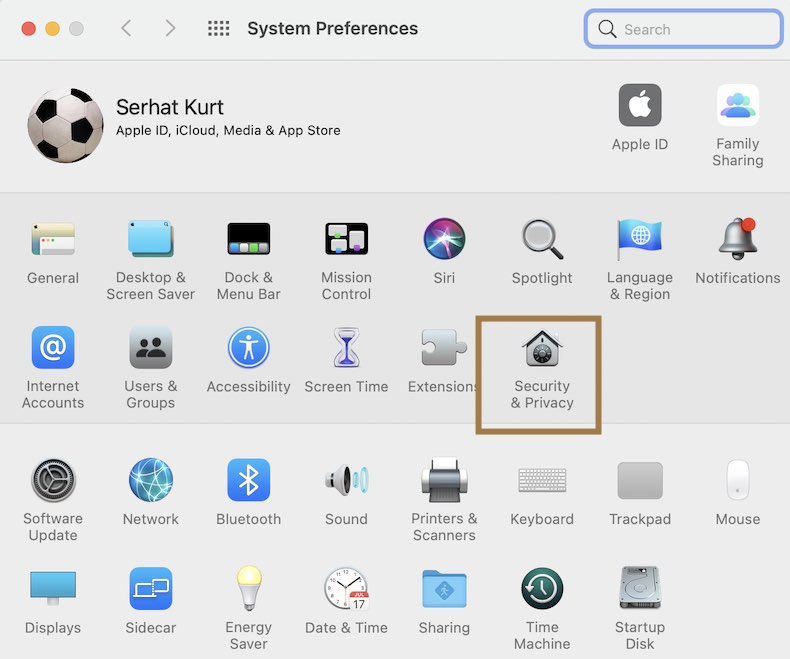Open Apple ID settings icon

point(640,105)
